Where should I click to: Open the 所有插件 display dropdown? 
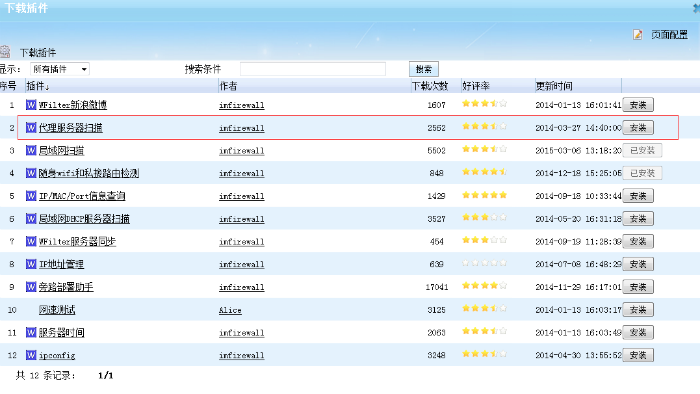[60, 69]
